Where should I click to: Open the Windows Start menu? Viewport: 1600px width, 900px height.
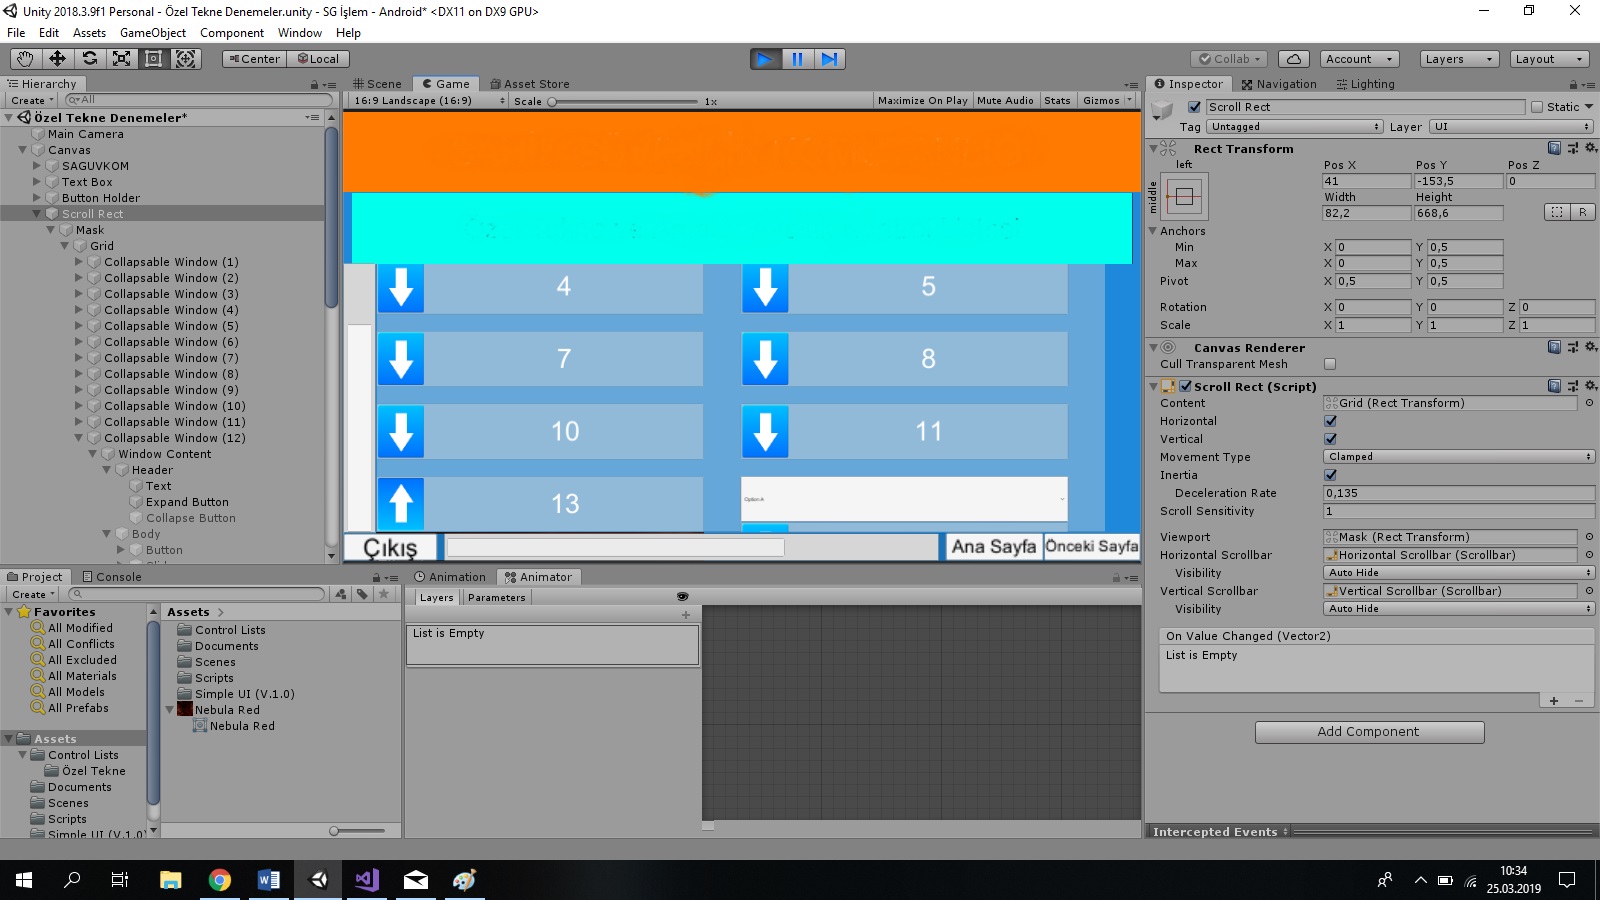pos(24,880)
